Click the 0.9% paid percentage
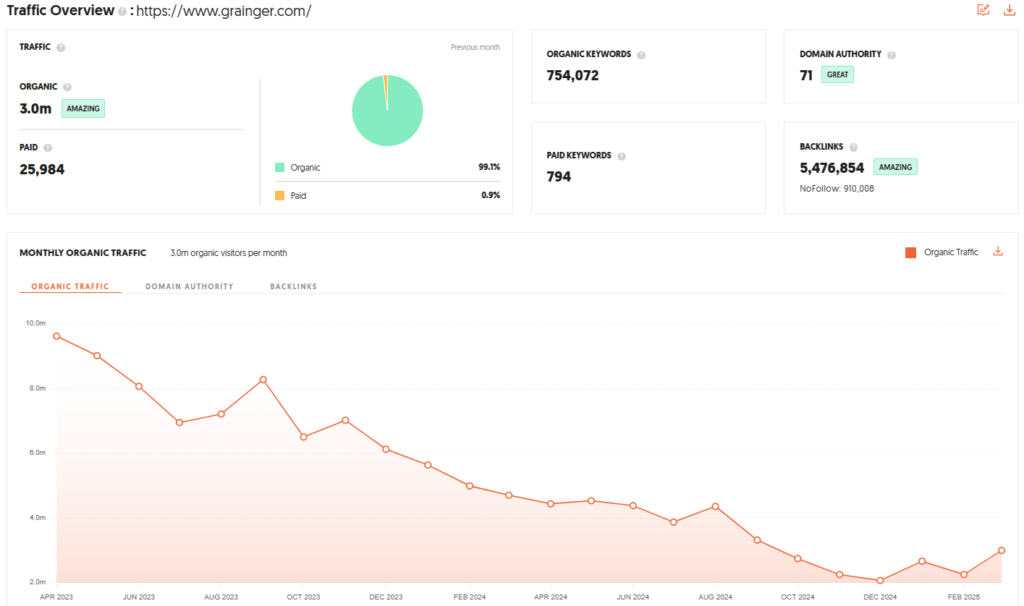Screen dimensions: 1024x606 point(490,195)
